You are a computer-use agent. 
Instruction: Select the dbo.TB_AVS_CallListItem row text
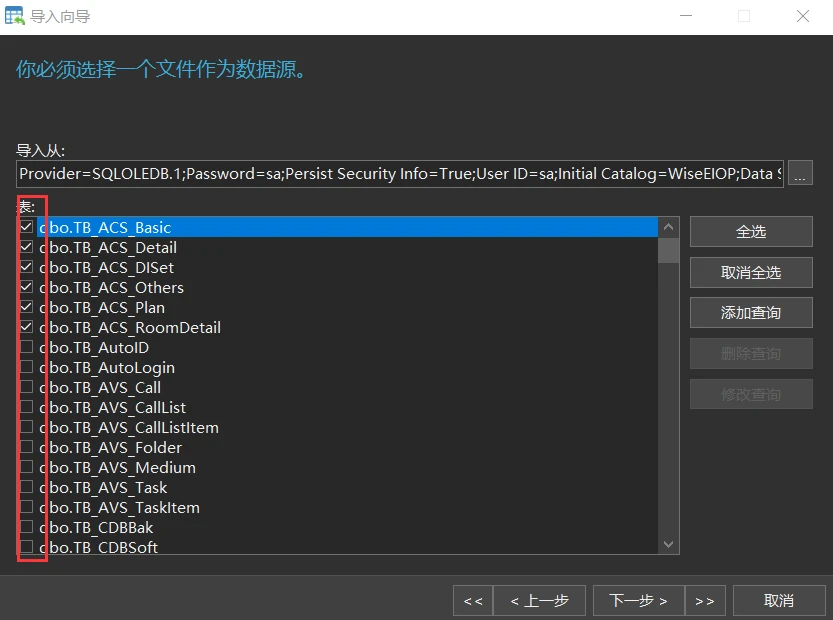(x=129, y=428)
